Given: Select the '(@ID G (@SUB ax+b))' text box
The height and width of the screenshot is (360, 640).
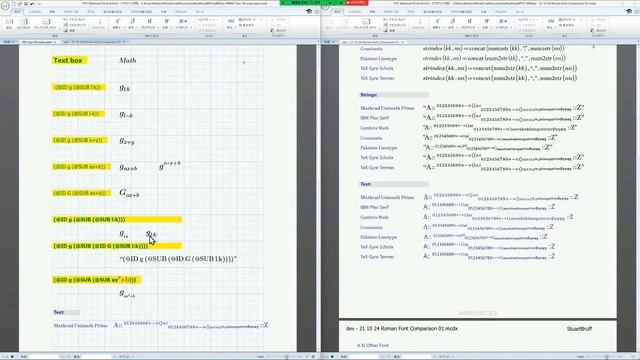Looking at the screenshot, I should click(x=81, y=193).
